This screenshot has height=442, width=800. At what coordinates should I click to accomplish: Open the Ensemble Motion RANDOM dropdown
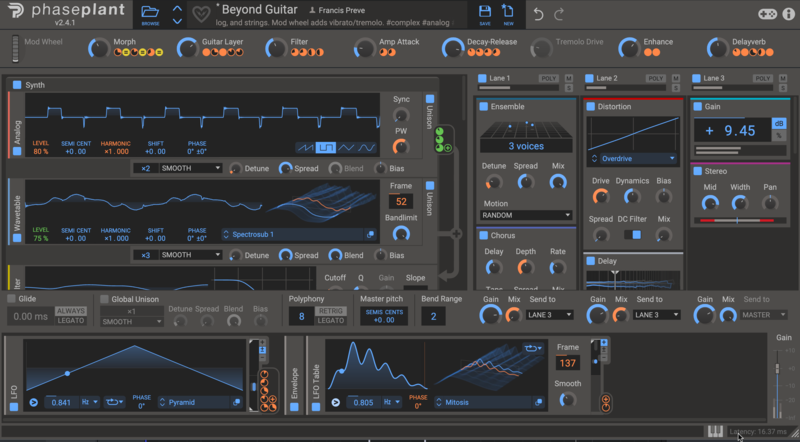[x=526, y=215]
